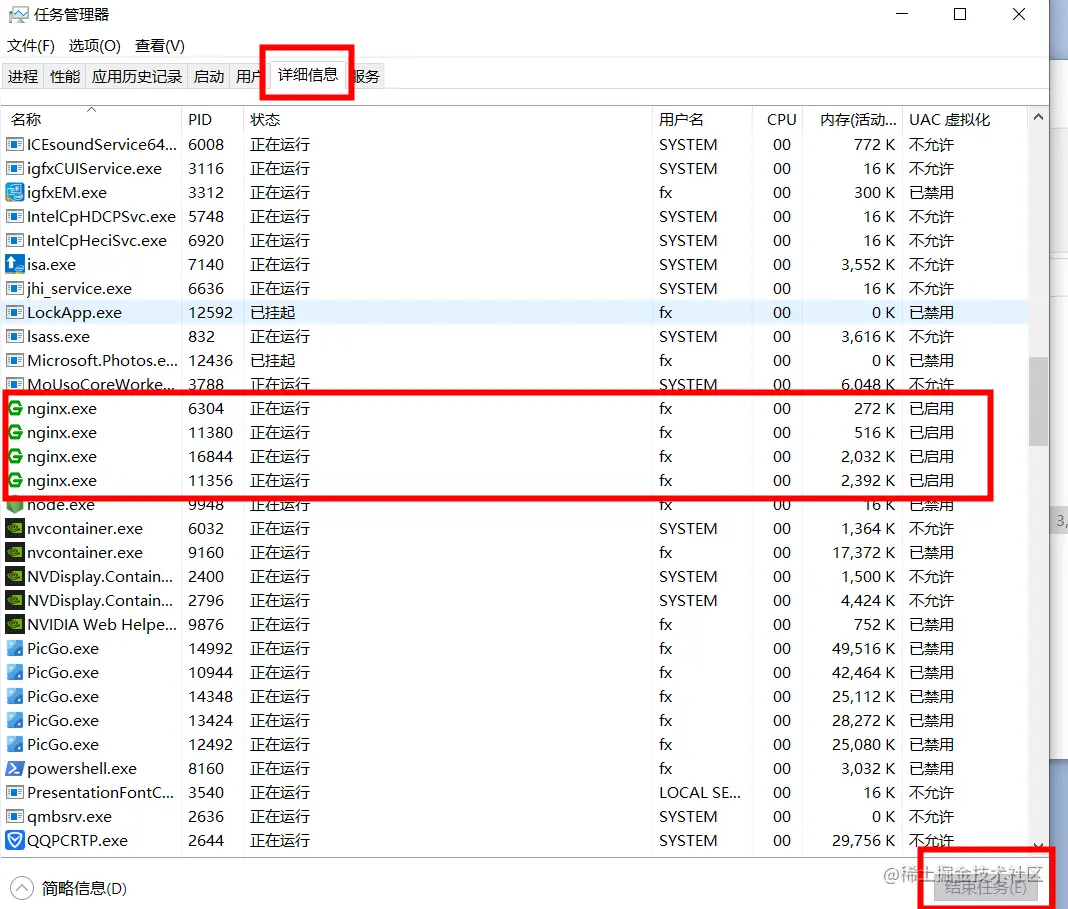This screenshot has height=909, width=1068.
Task: Click LOCAL SE... user name cell
Action: tap(700, 793)
